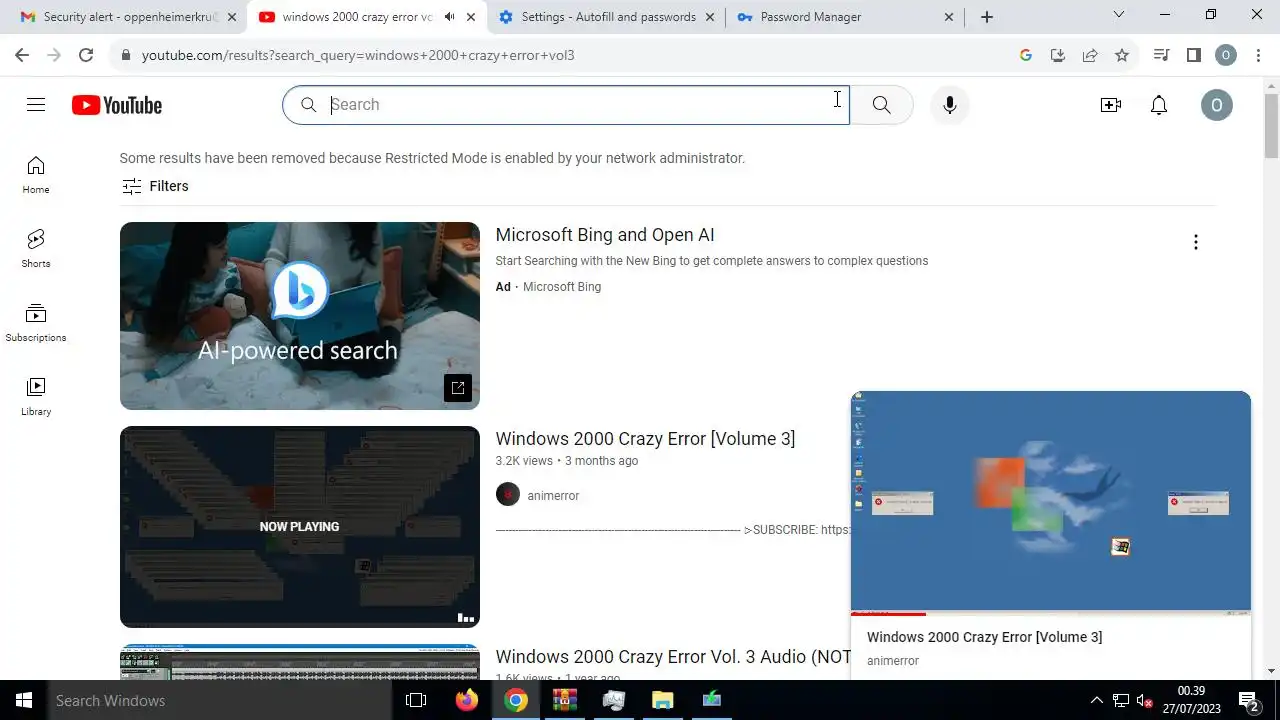Open the tab search dropdown arrow
This screenshot has height=720, width=1280.
coord(1119,15)
